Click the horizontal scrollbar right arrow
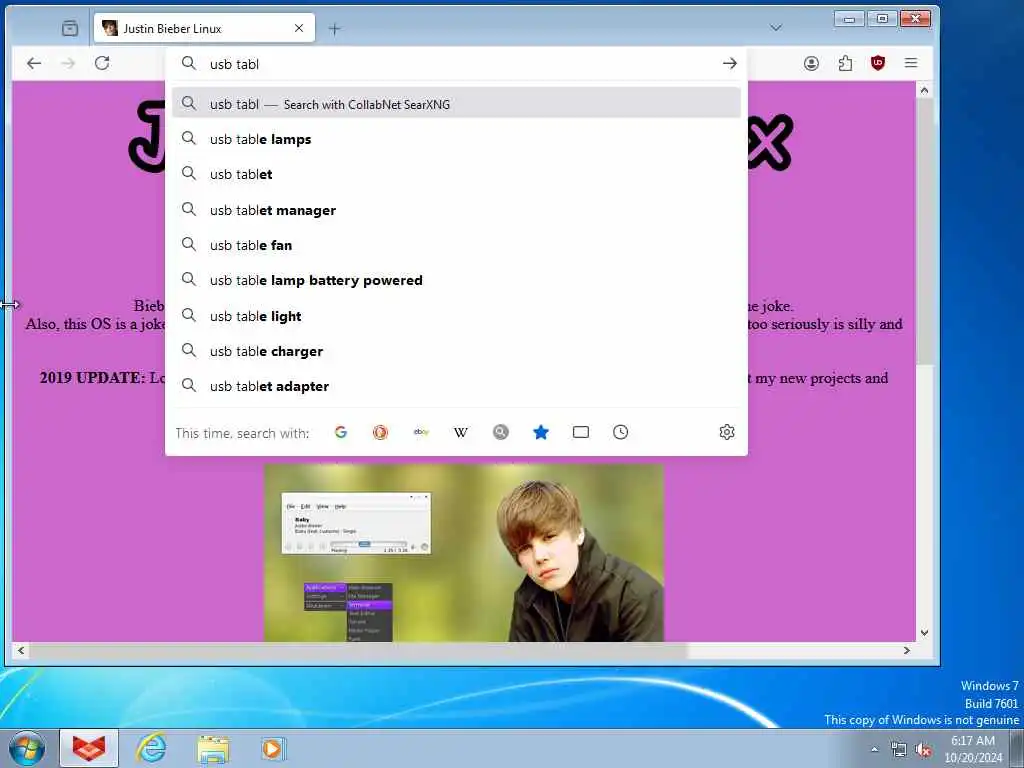Screen dimensions: 1024x768 (x=906, y=650)
